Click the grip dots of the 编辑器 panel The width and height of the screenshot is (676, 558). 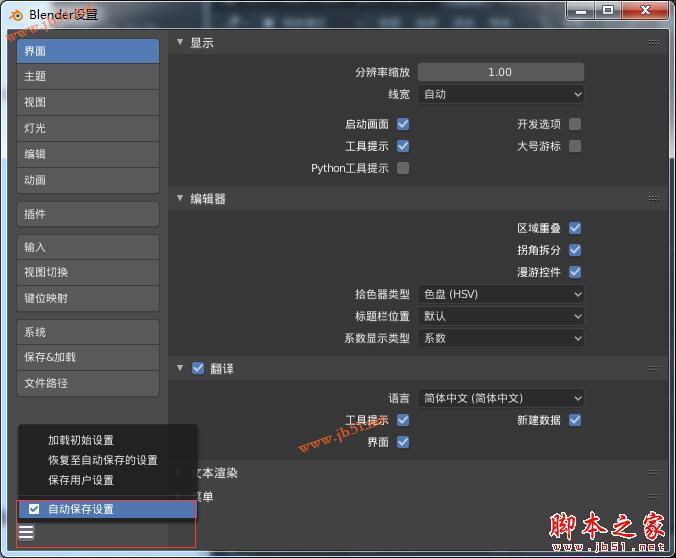[654, 198]
